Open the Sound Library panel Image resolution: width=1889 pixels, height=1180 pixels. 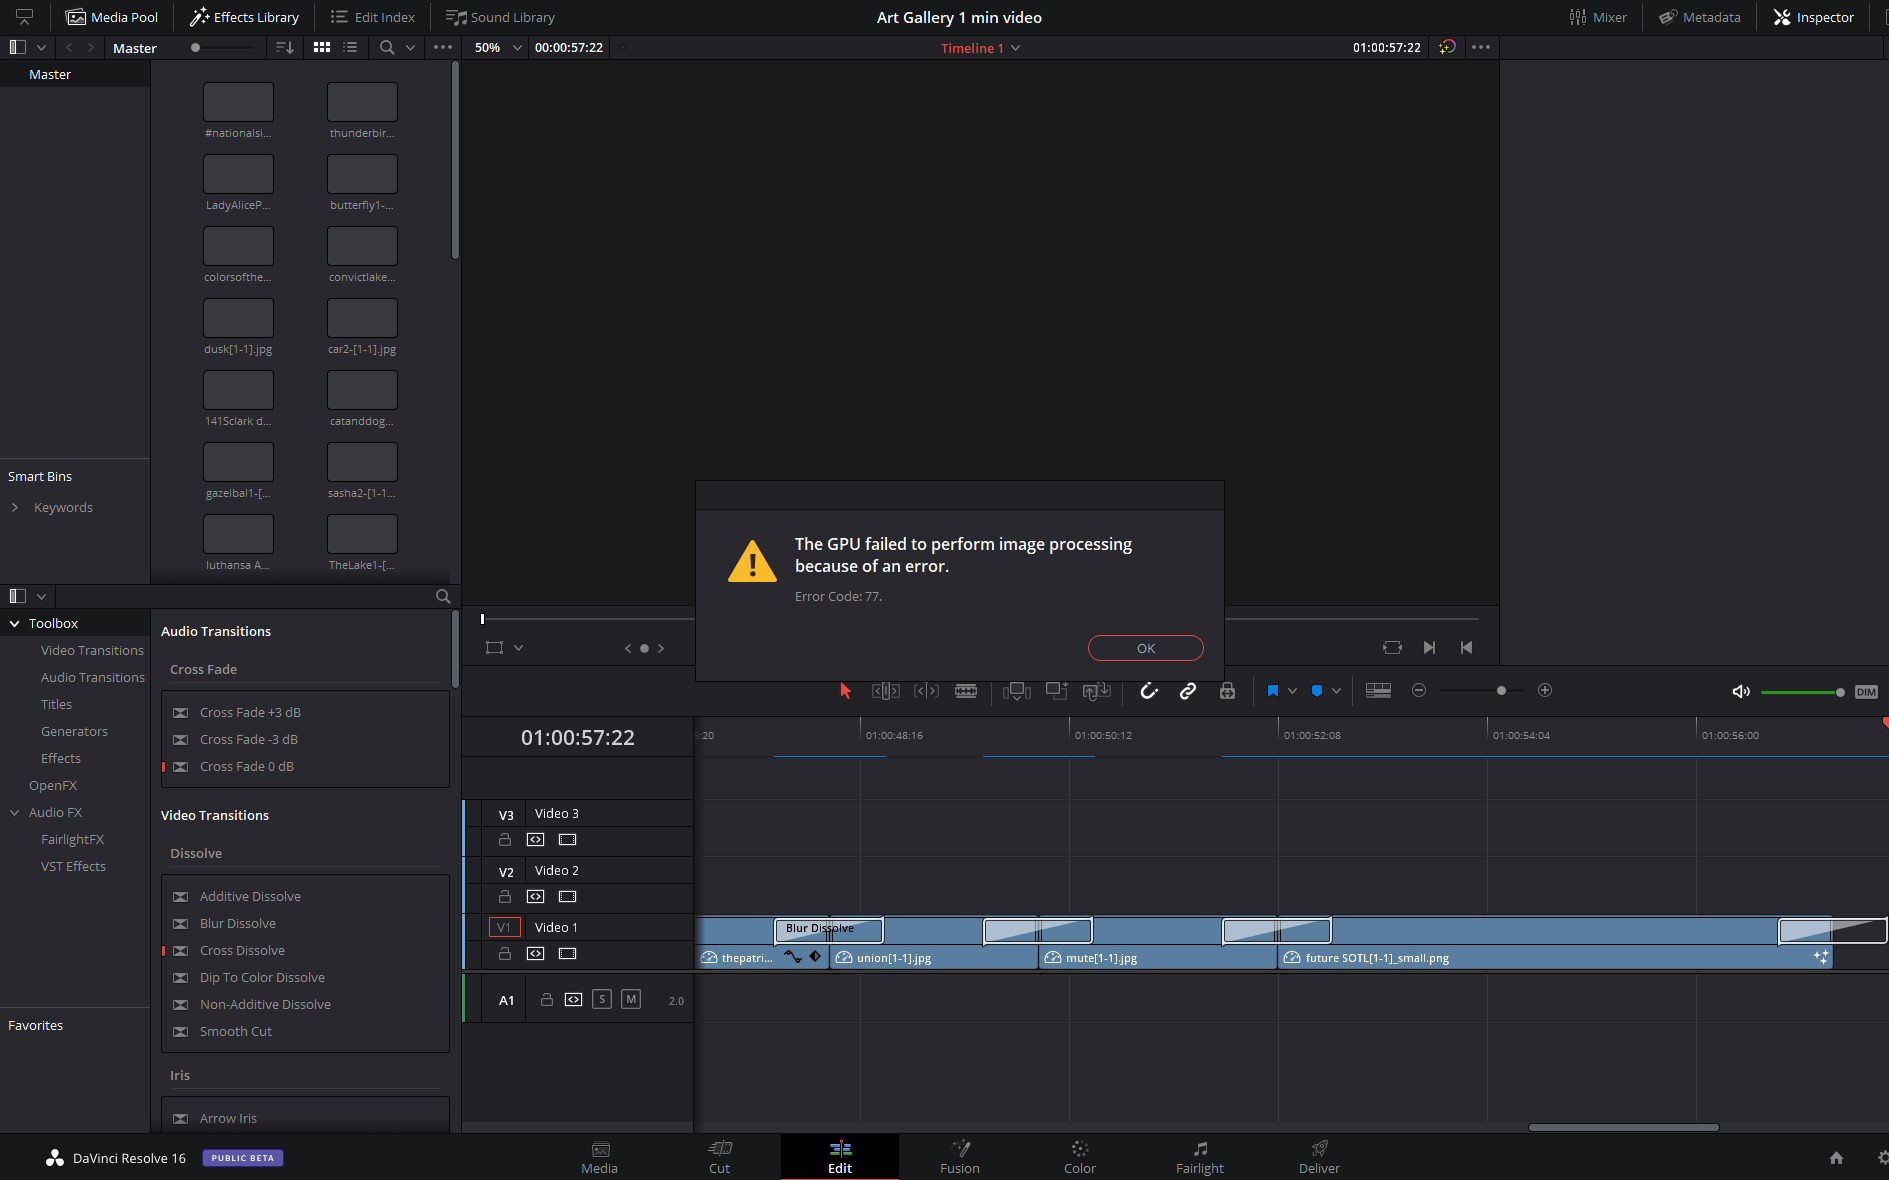(500, 17)
